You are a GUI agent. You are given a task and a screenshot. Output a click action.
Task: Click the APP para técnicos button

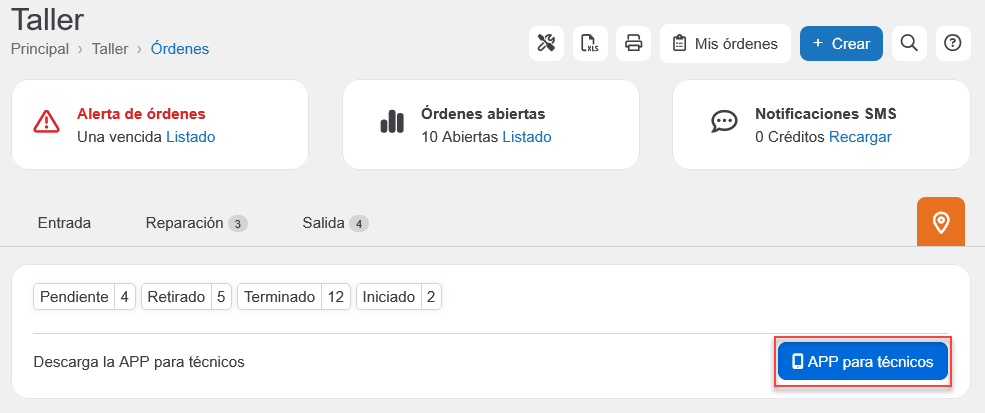click(863, 362)
